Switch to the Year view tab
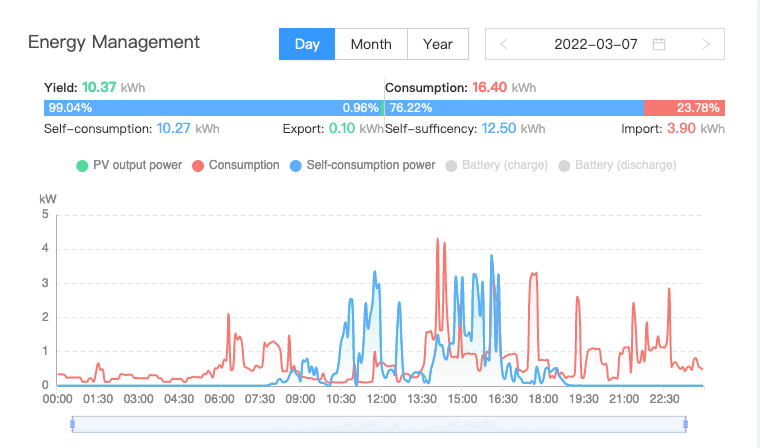Image resolution: width=760 pixels, height=448 pixels. 438,44
